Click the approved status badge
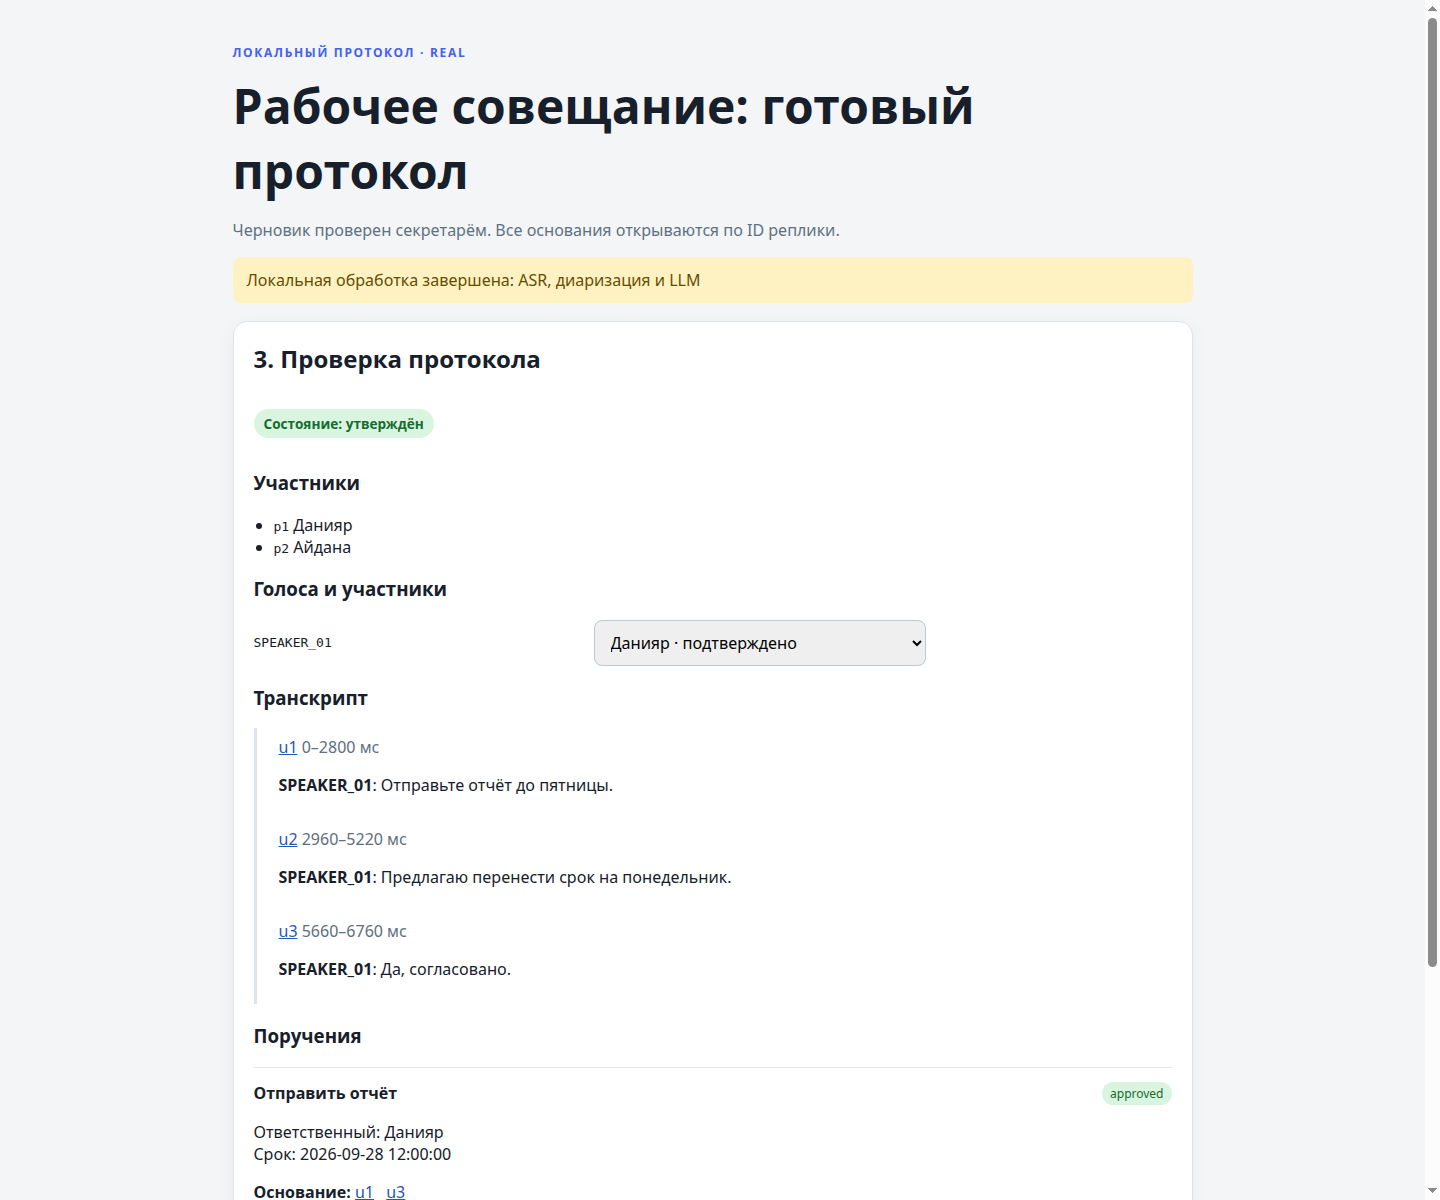 (1136, 1094)
